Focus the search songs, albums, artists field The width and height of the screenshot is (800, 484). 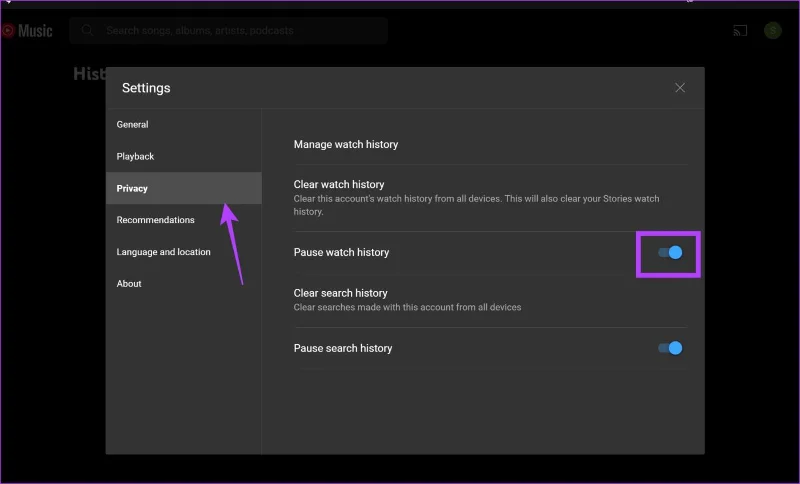click(x=229, y=31)
